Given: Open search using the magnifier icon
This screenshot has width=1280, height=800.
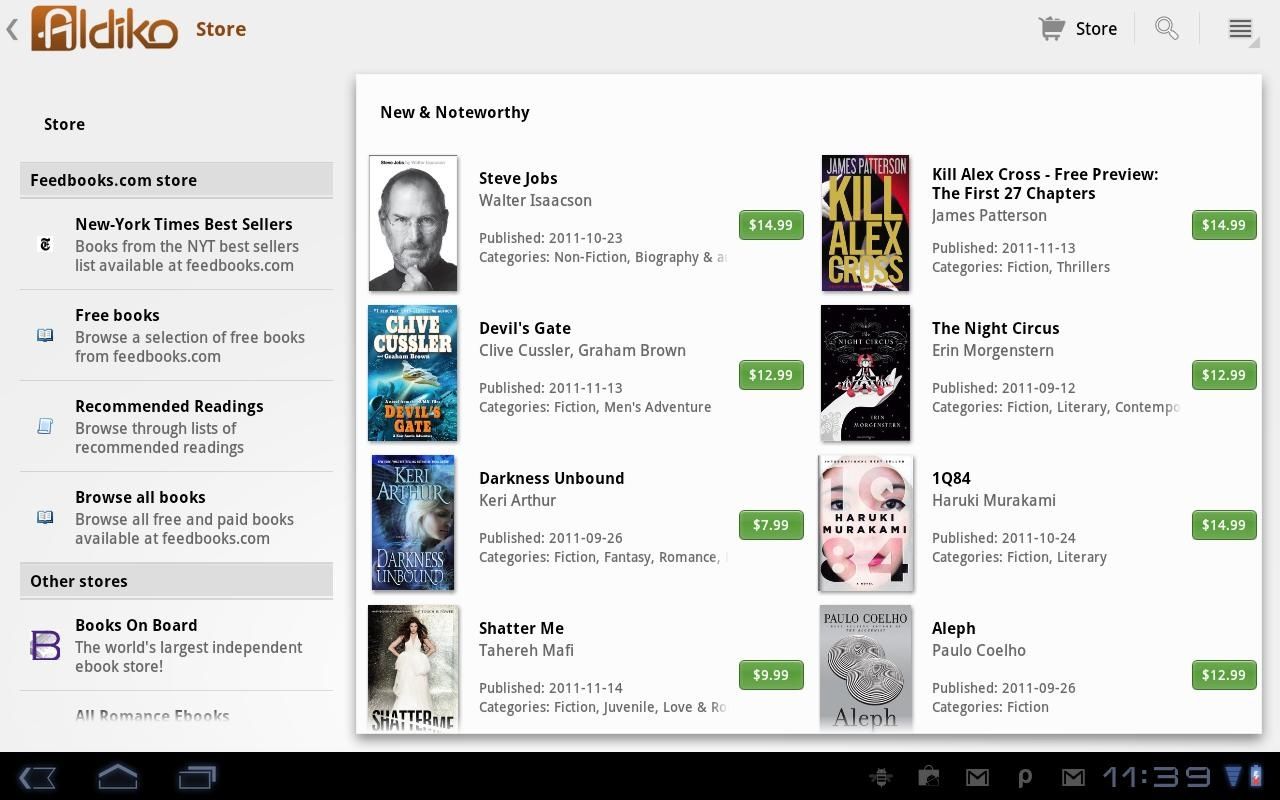Looking at the screenshot, I should coord(1166,28).
